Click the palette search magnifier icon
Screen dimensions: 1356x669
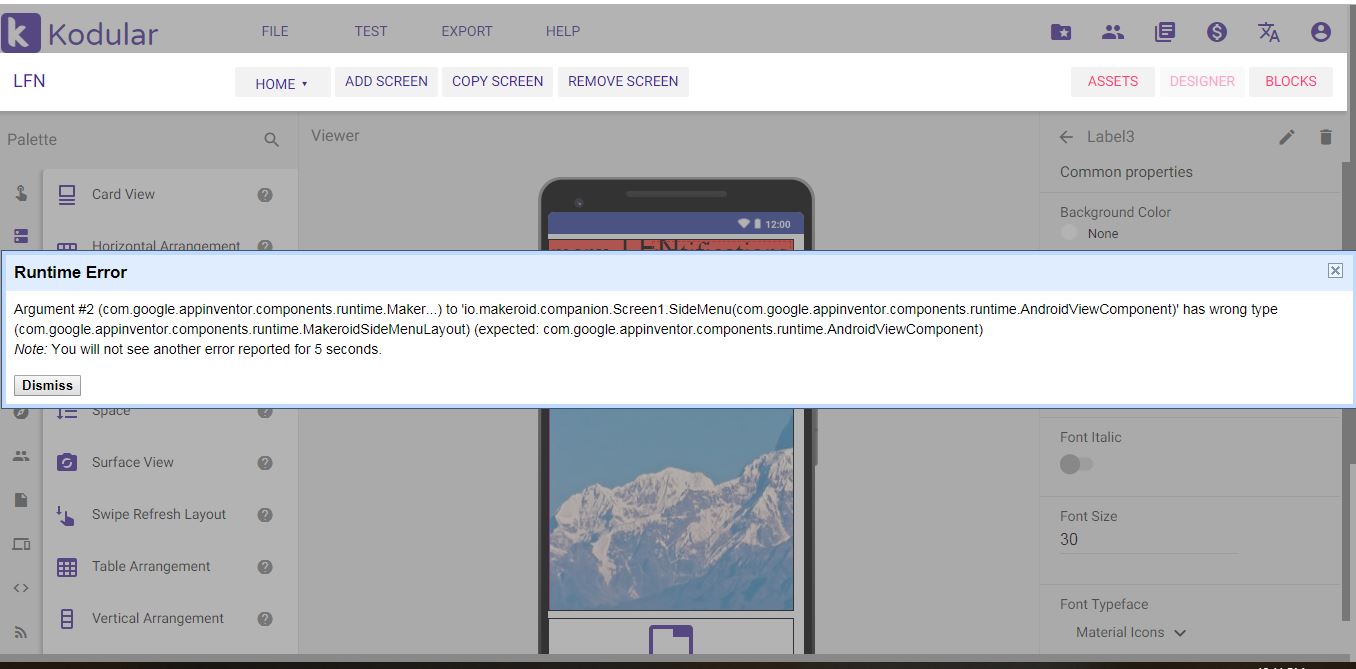point(271,140)
